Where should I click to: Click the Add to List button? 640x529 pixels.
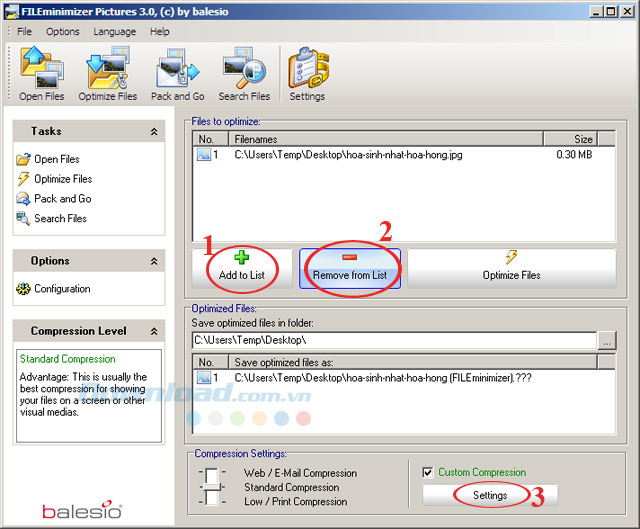coord(242,269)
